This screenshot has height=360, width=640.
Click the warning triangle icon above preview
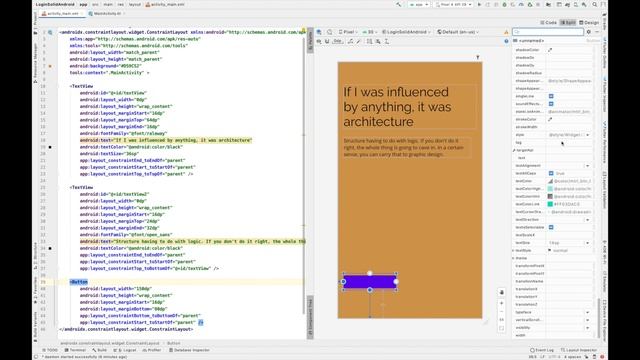pos(506,32)
